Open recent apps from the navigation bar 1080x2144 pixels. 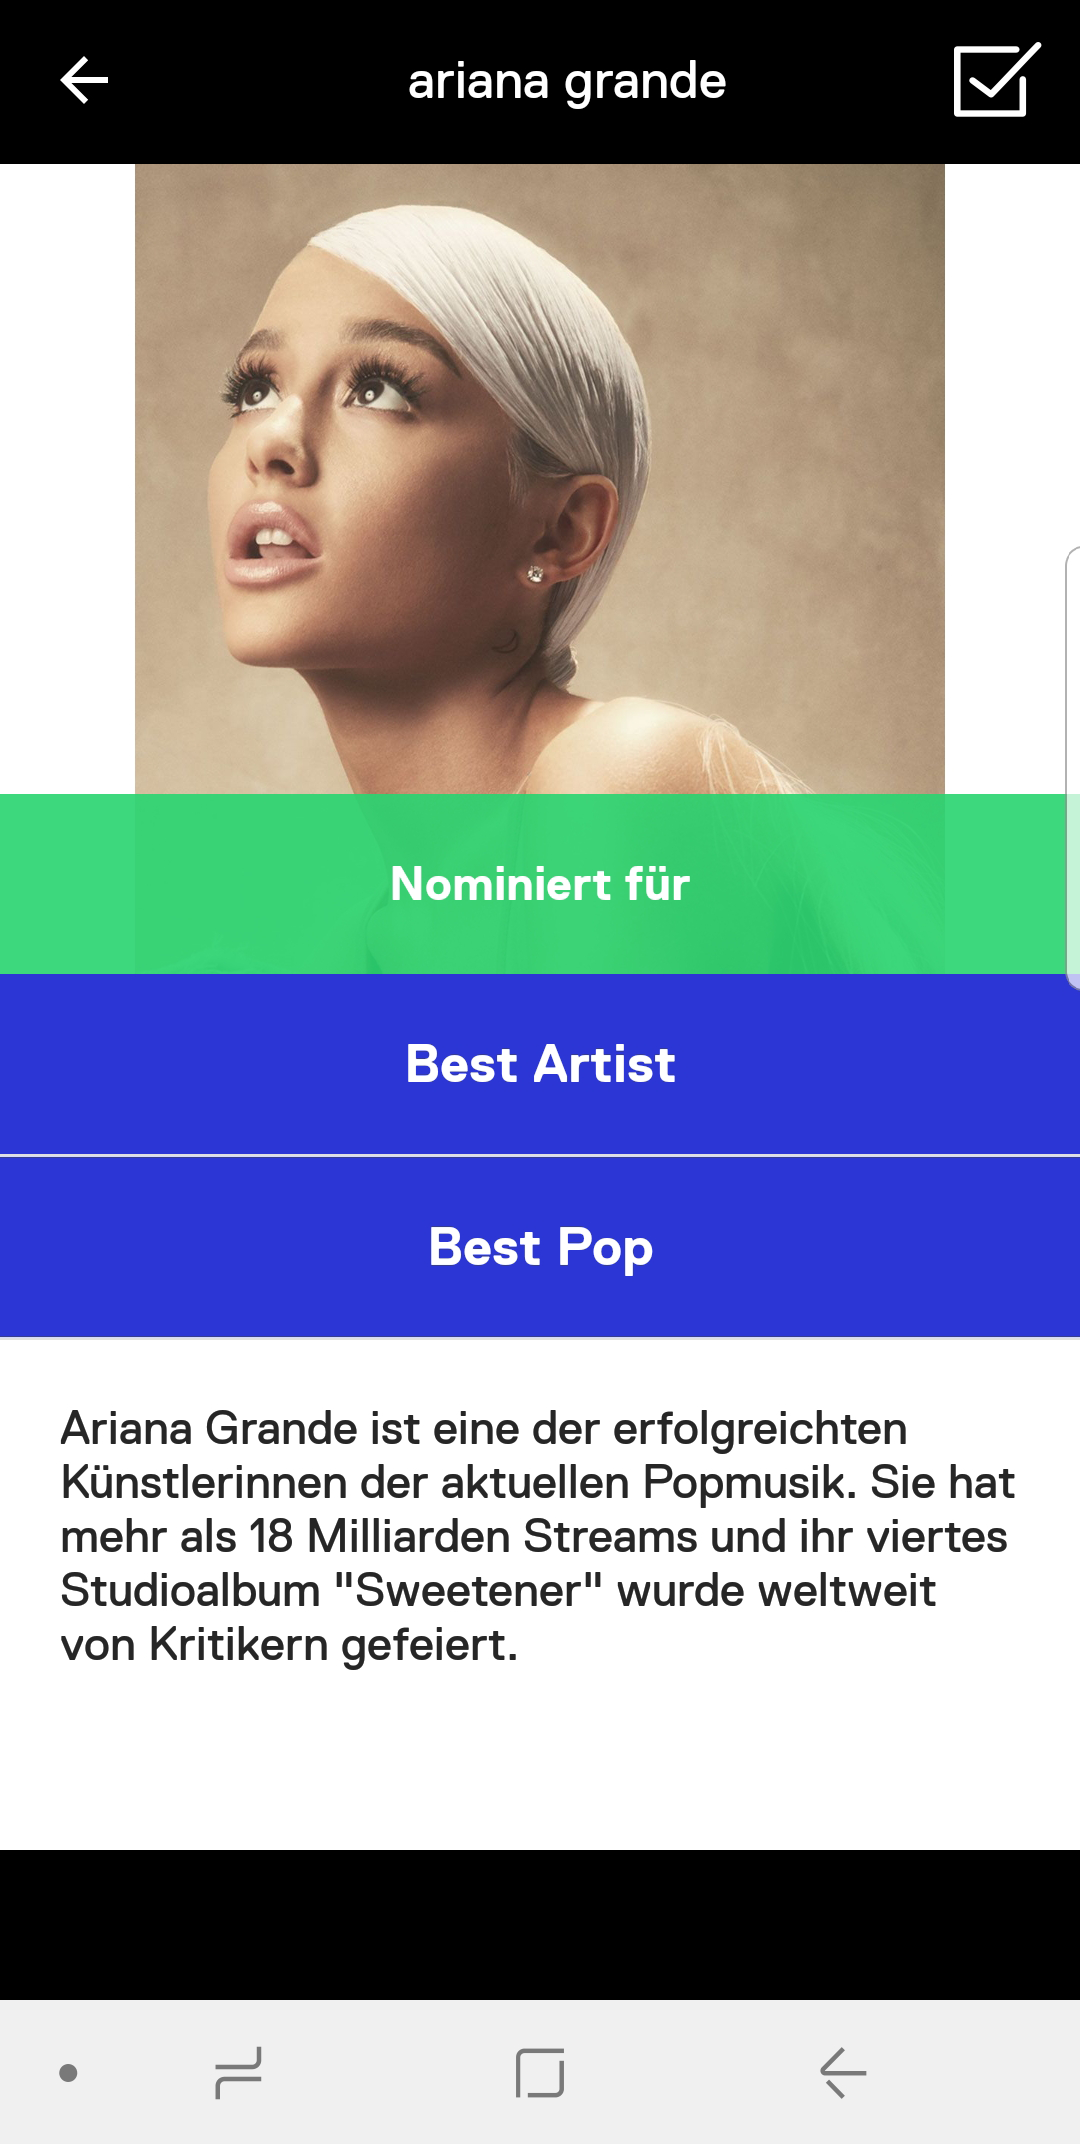click(x=238, y=2073)
